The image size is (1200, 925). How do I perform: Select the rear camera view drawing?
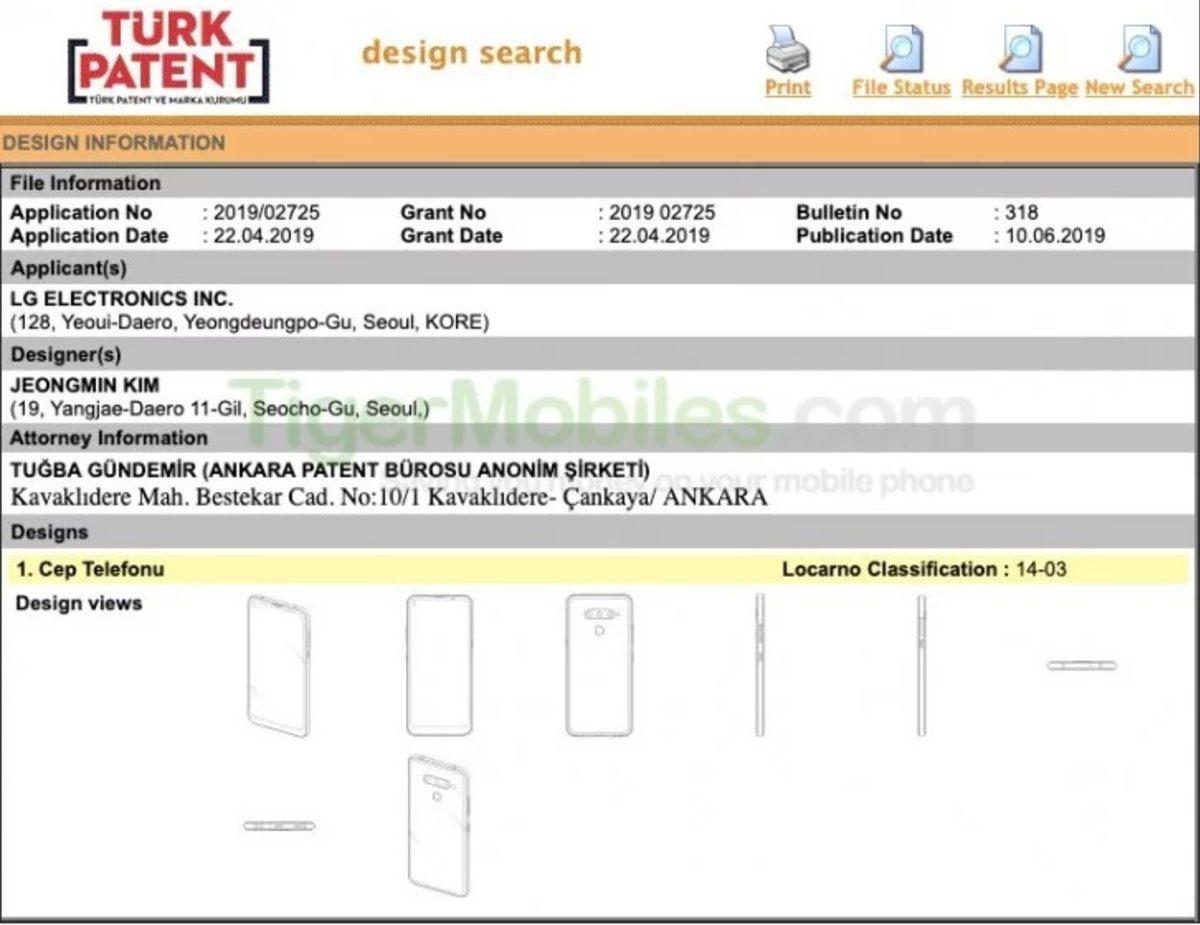coord(599,663)
